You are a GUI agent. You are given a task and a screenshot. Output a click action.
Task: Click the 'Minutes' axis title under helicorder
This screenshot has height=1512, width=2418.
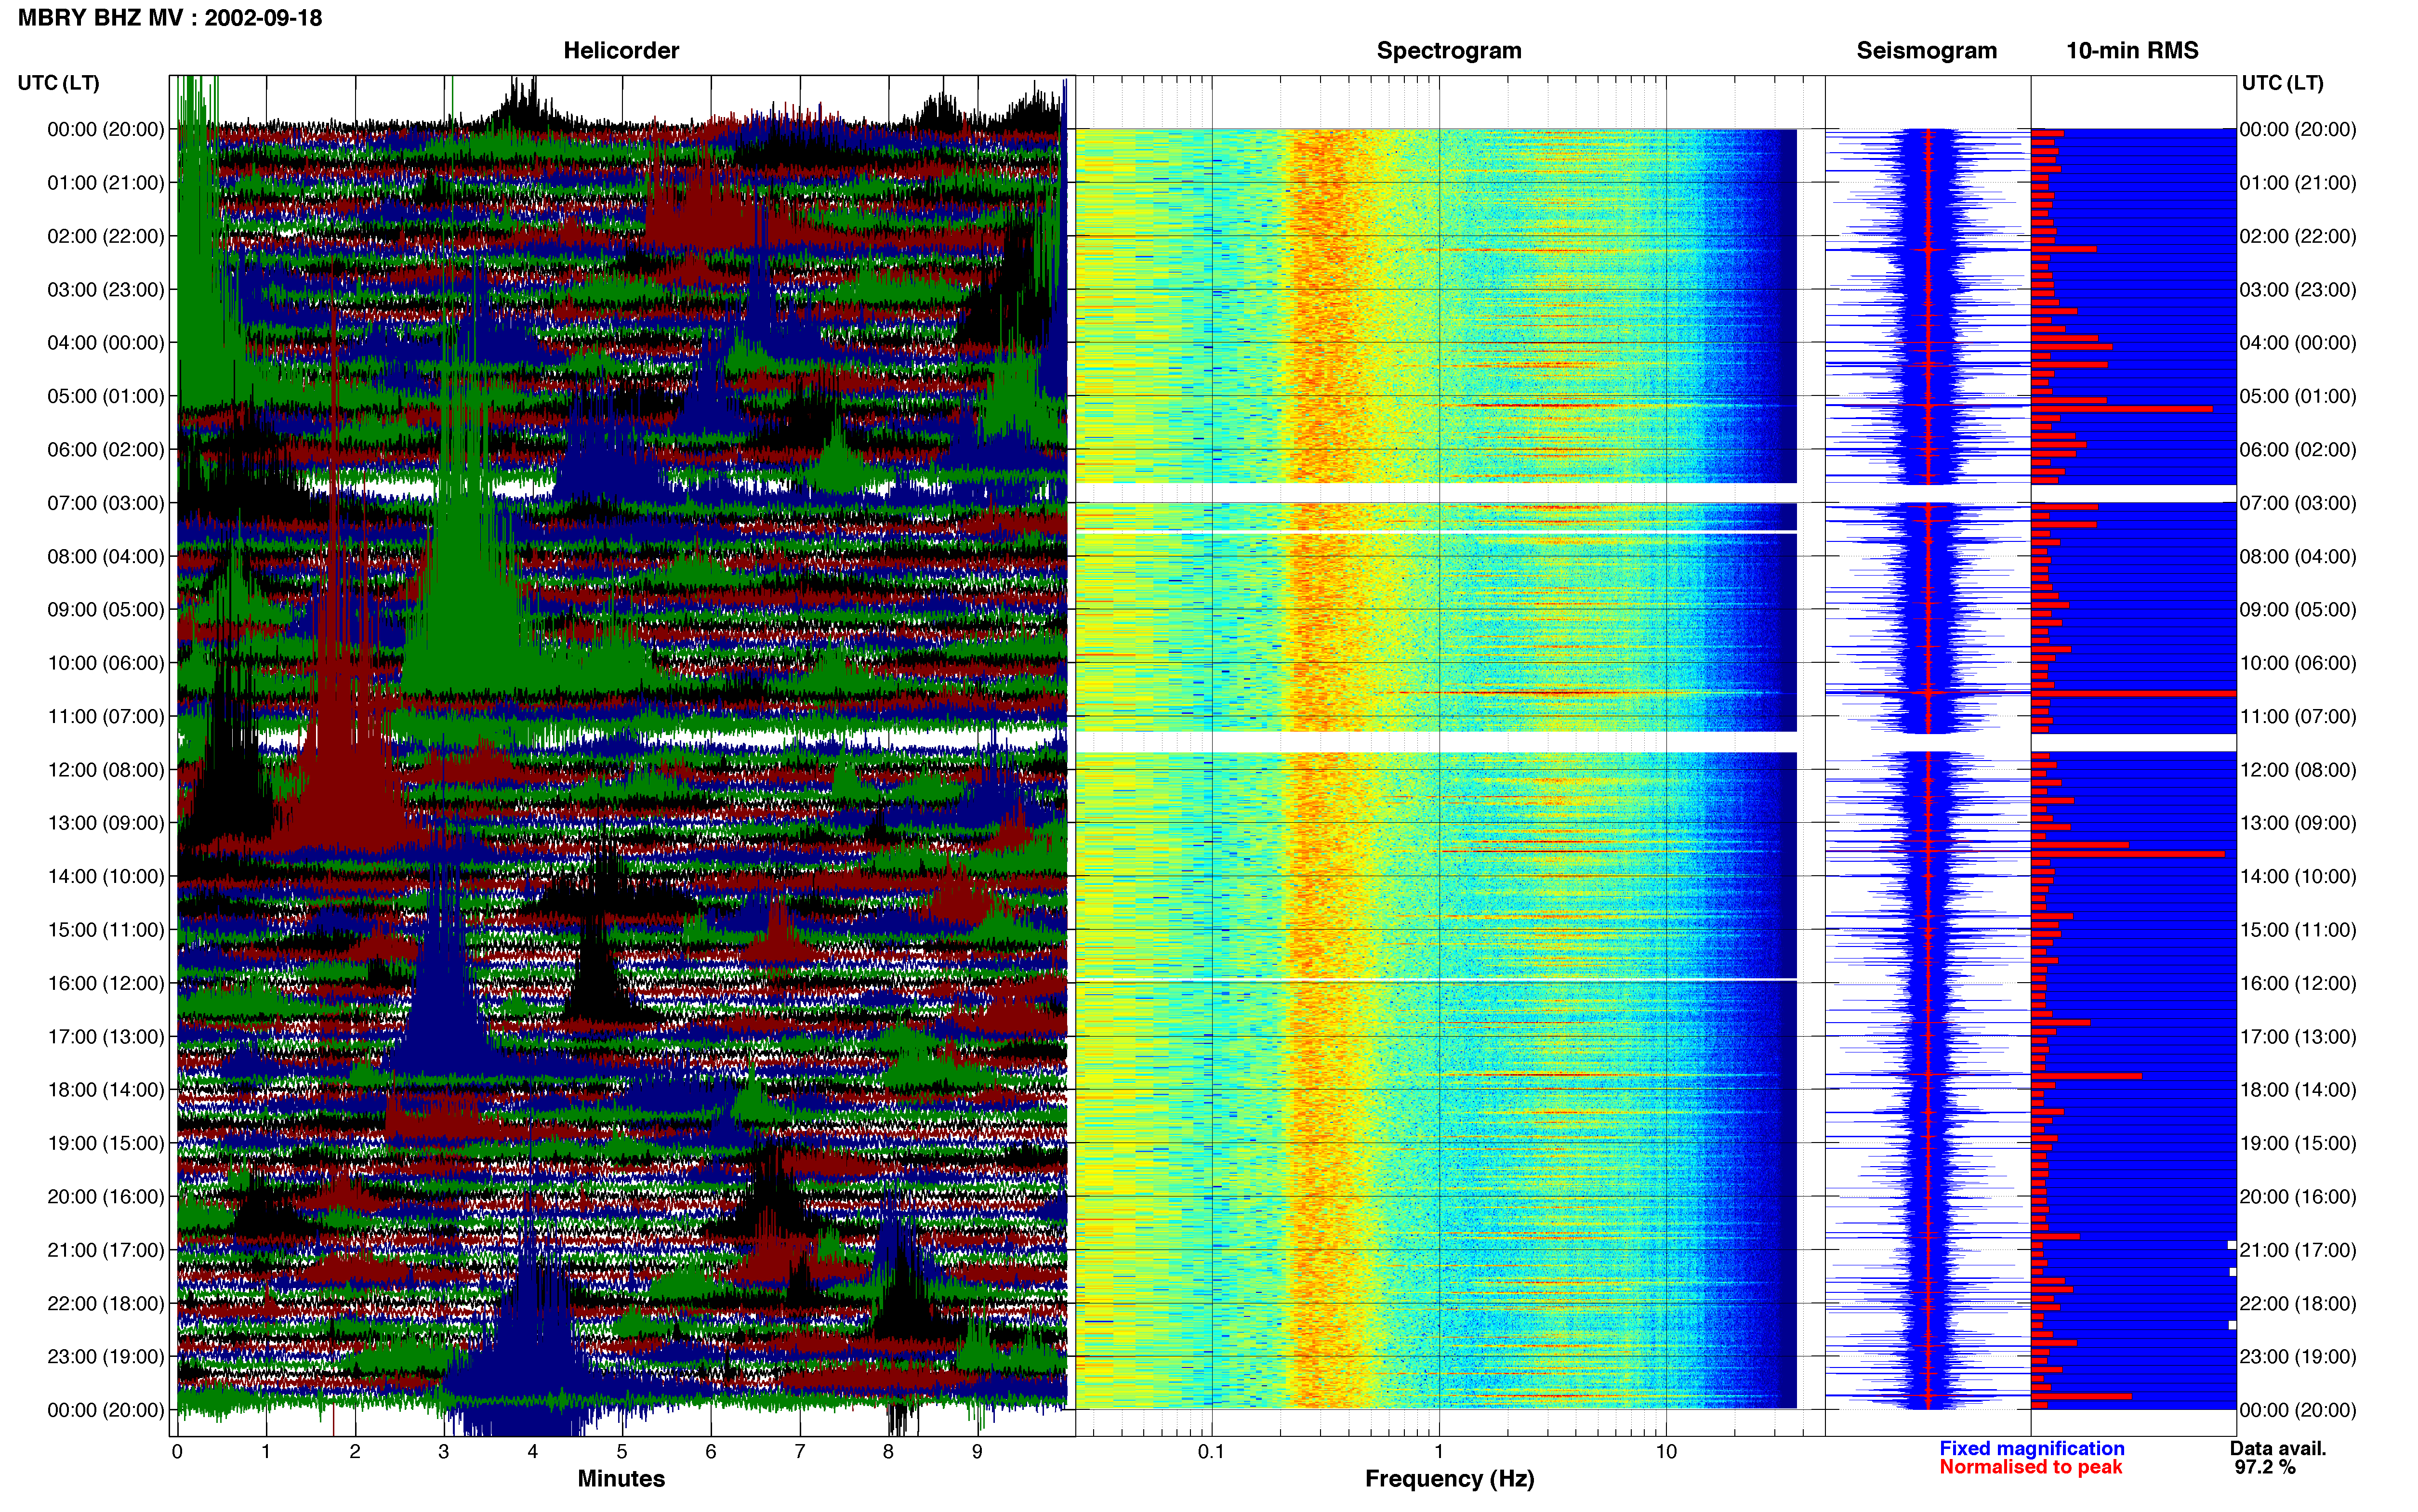[621, 1479]
